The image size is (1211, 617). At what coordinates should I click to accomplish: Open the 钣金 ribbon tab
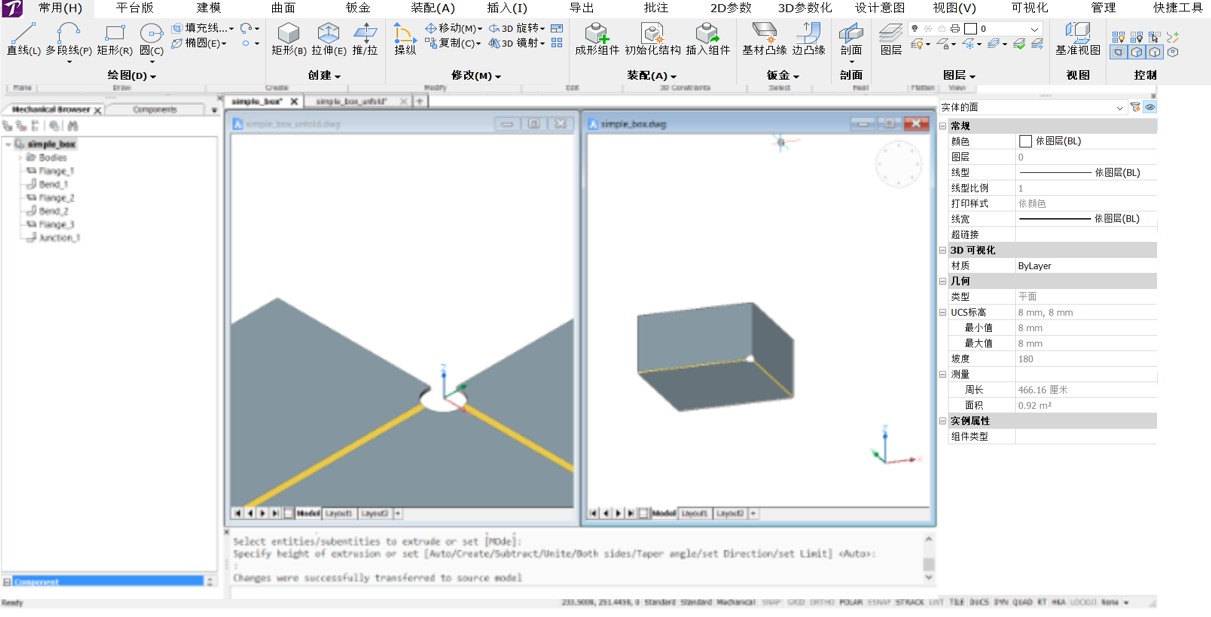coord(358,8)
